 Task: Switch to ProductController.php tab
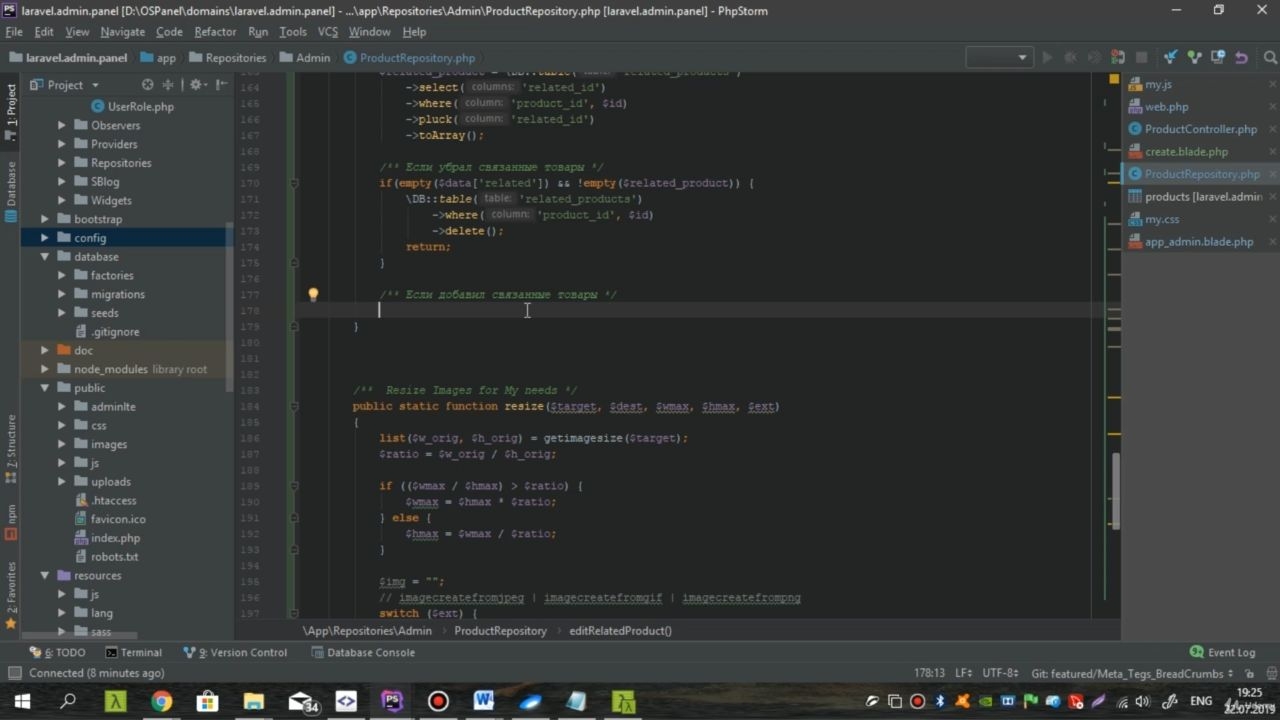(1200, 129)
